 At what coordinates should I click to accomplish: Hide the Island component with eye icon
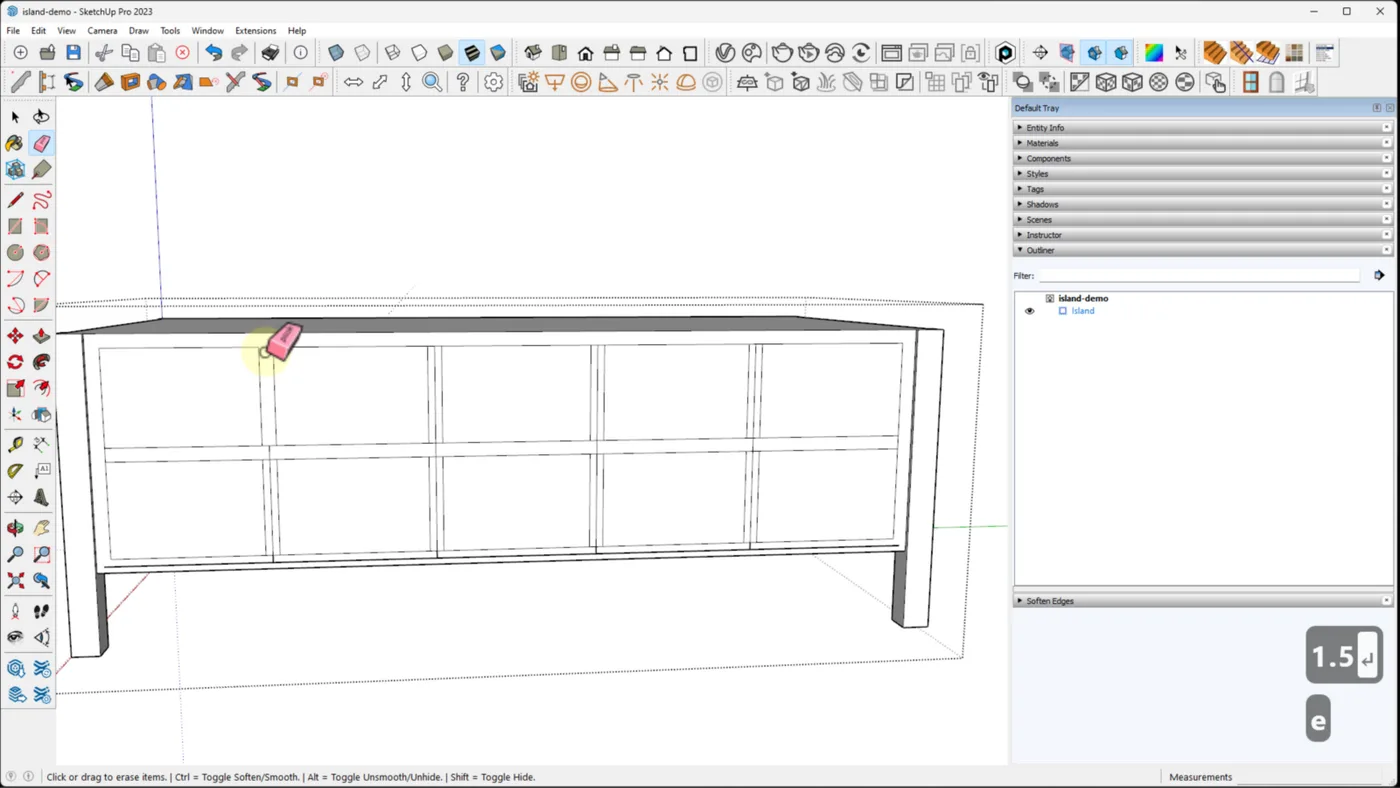tap(1029, 311)
